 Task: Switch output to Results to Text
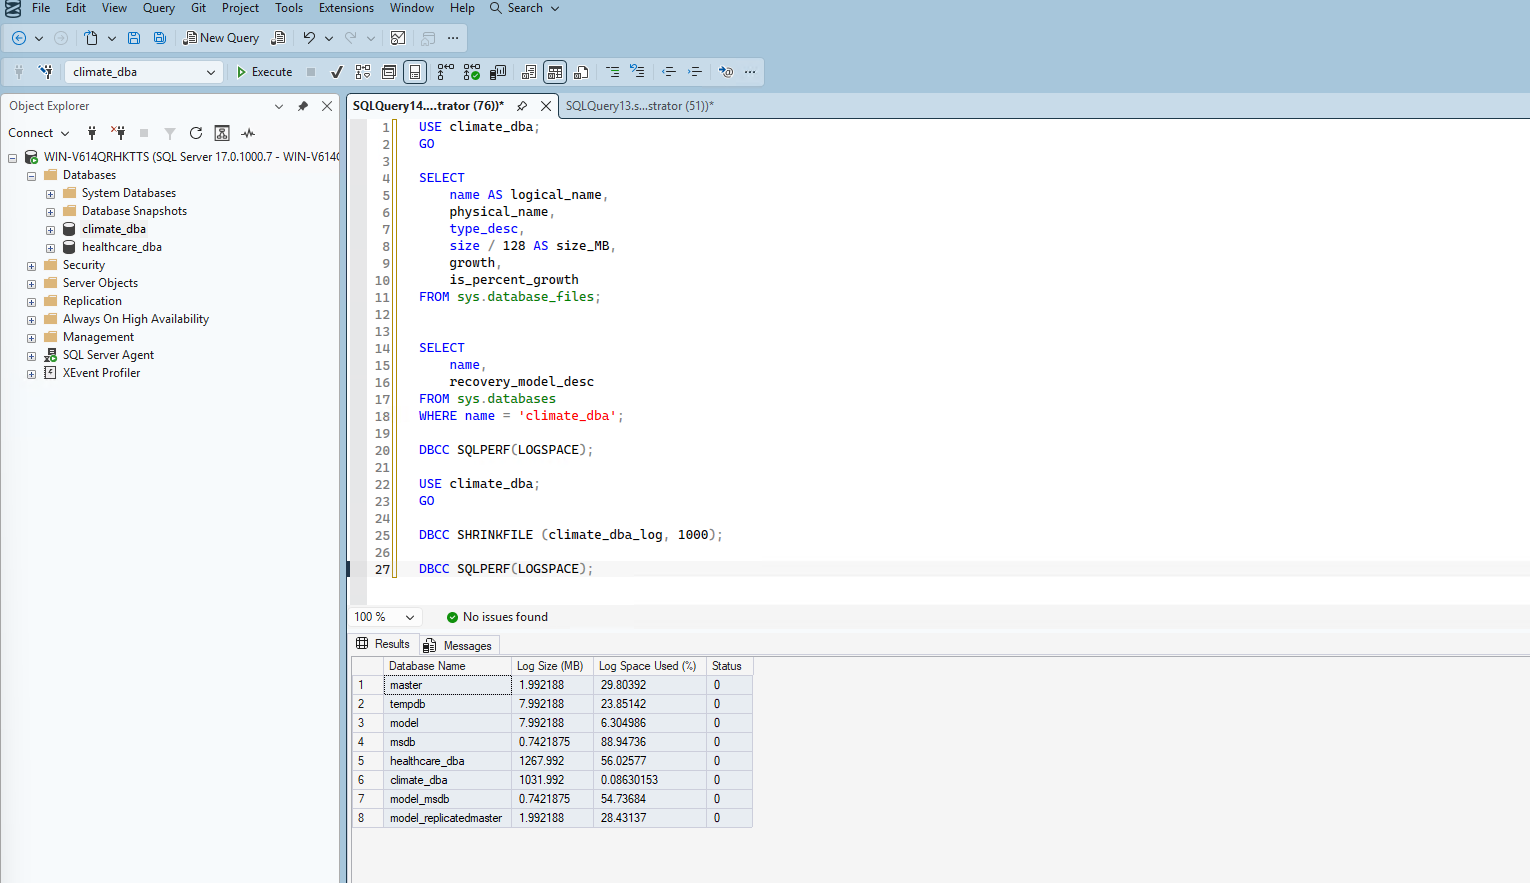tap(529, 72)
